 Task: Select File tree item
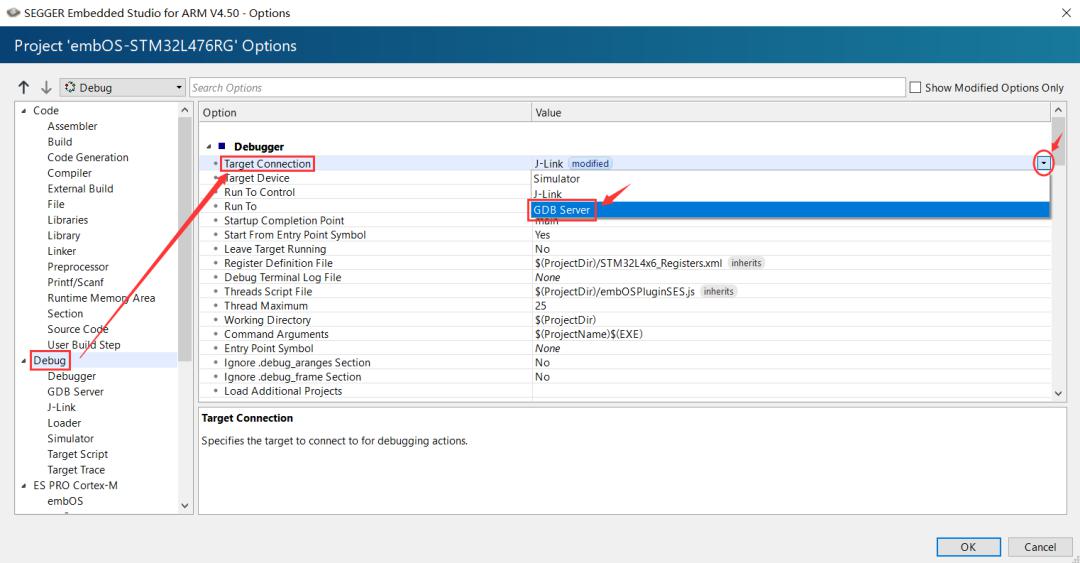tap(56, 204)
